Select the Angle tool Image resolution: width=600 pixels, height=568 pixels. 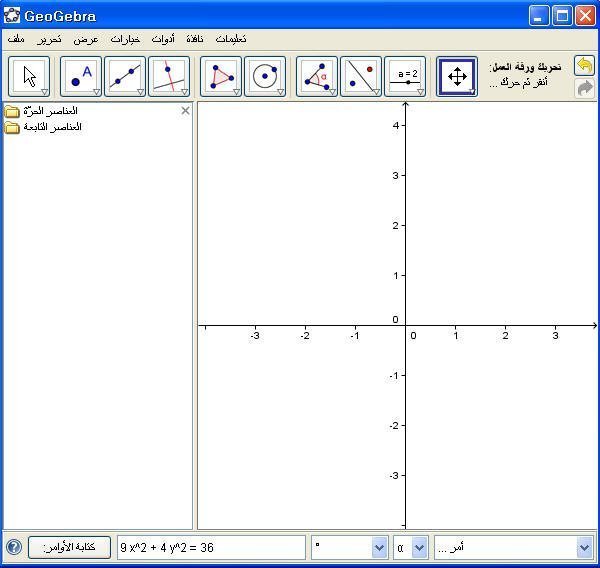tap(317, 77)
